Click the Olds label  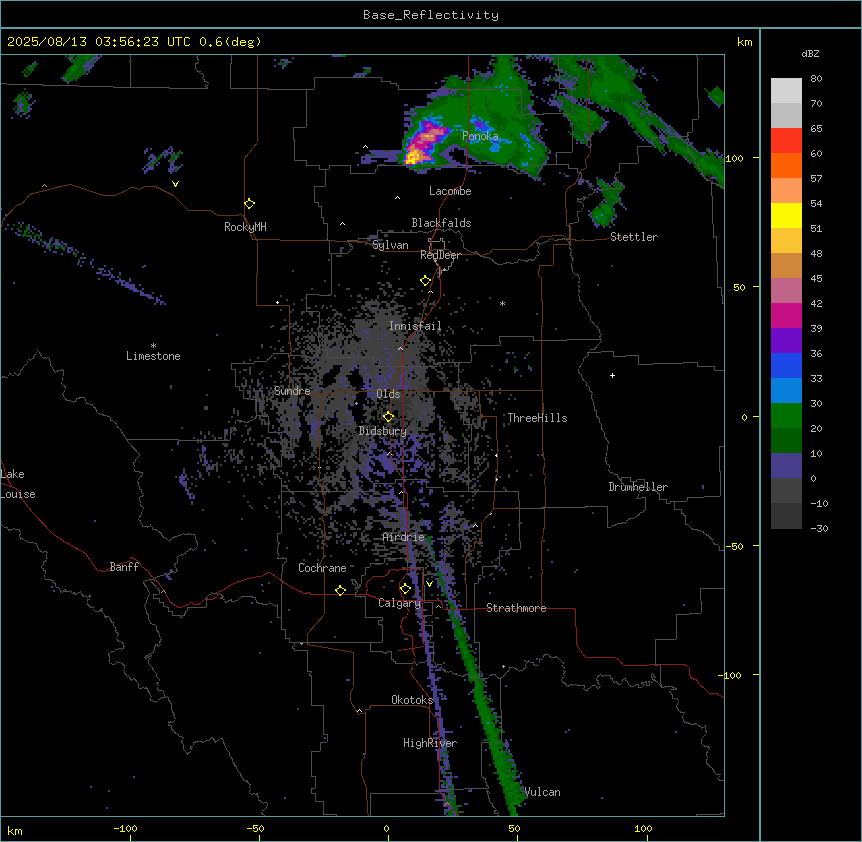point(388,394)
